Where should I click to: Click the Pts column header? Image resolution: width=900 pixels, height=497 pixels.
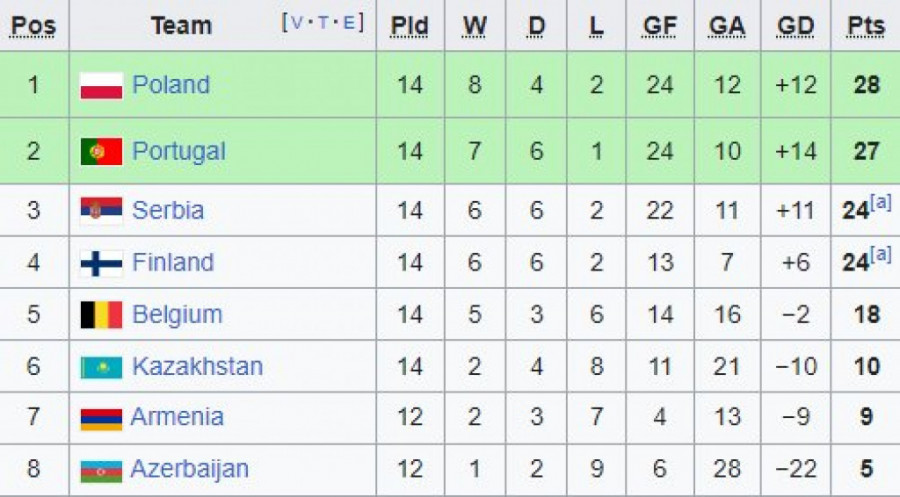pyautogui.click(x=865, y=26)
